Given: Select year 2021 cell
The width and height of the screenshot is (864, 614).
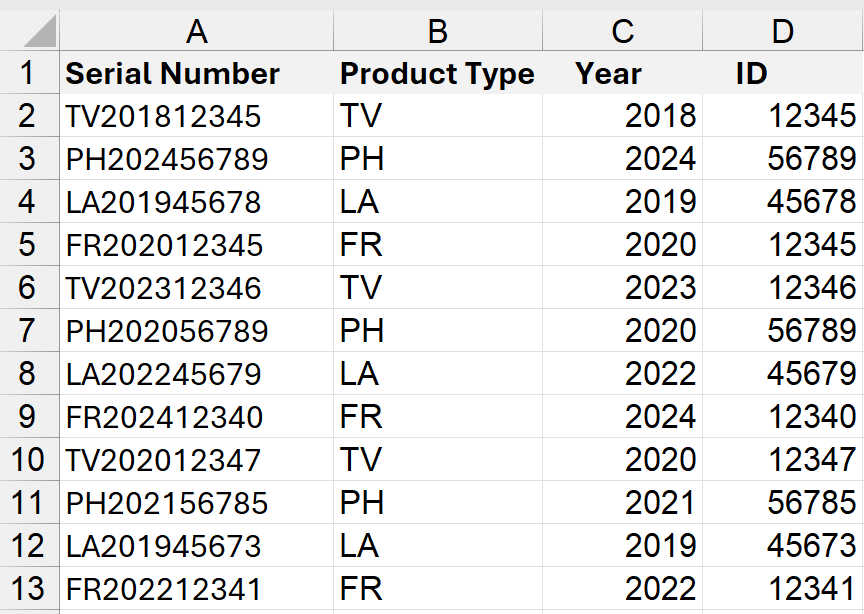Looking at the screenshot, I should tap(660, 502).
